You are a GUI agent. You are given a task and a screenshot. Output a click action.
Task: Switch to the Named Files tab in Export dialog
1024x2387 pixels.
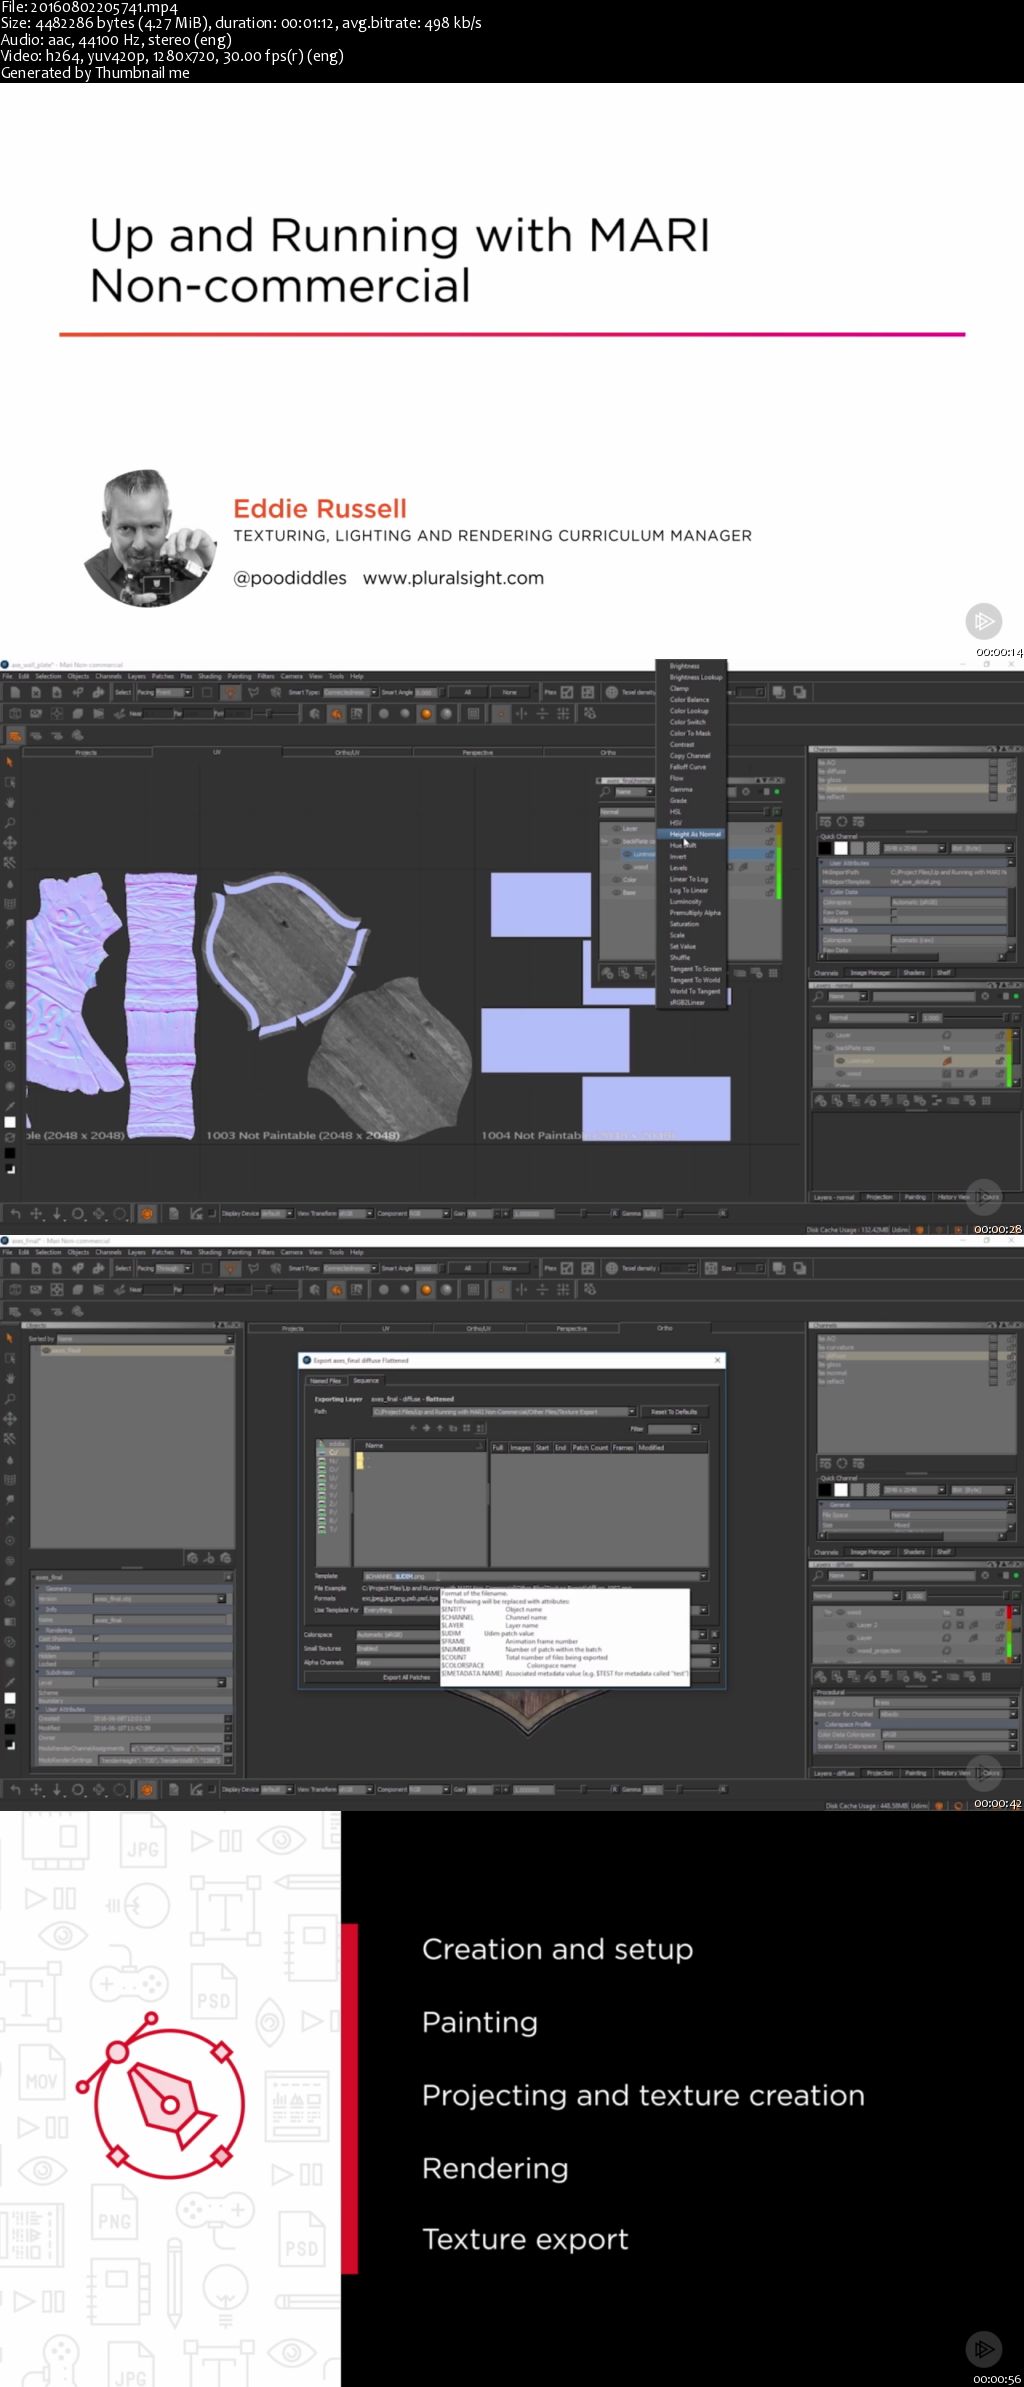pyautogui.click(x=324, y=1380)
